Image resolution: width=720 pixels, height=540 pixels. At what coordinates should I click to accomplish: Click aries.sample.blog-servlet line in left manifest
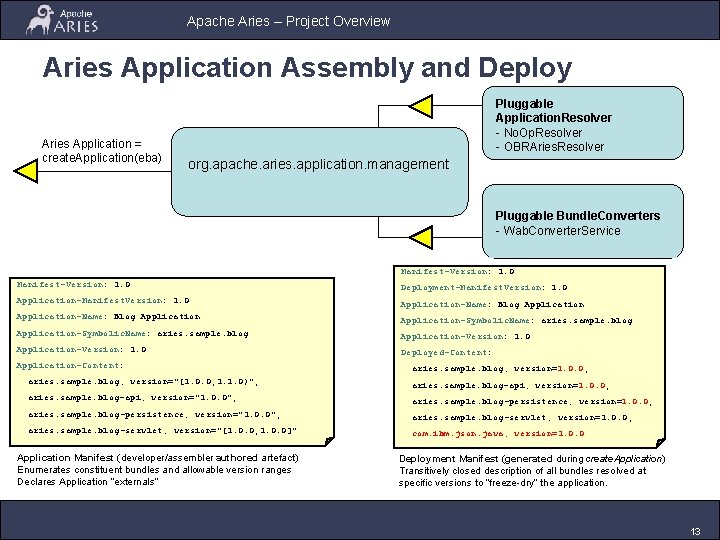pyautogui.click(x=163, y=431)
